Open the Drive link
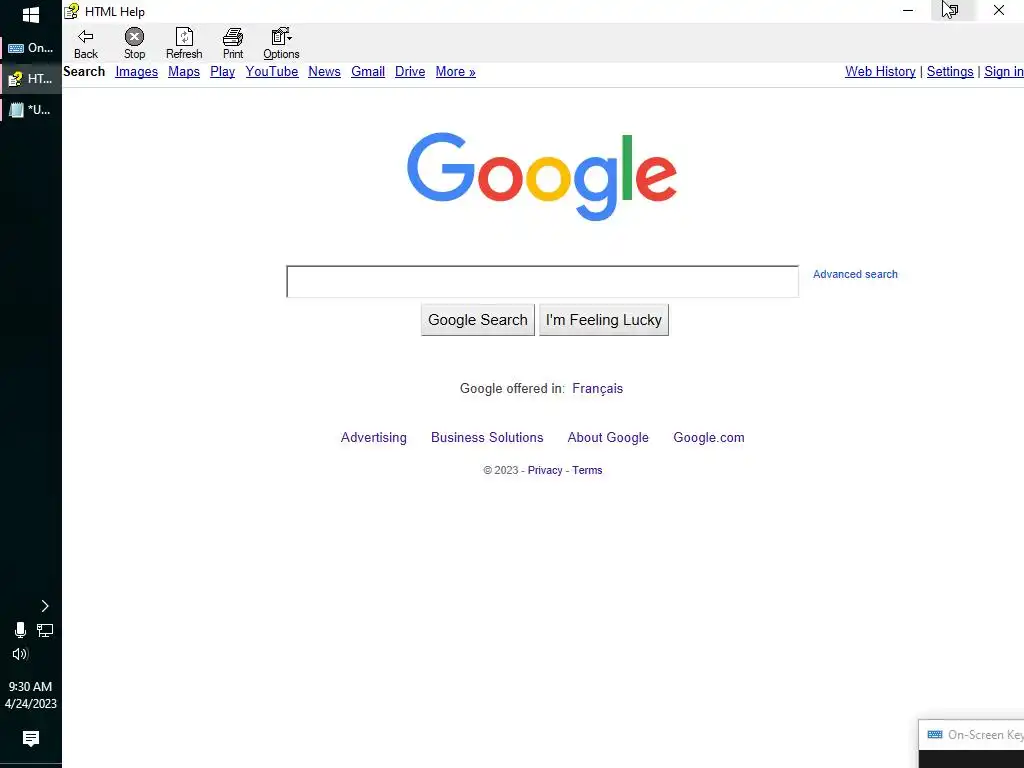The width and height of the screenshot is (1024, 768). coord(409,72)
